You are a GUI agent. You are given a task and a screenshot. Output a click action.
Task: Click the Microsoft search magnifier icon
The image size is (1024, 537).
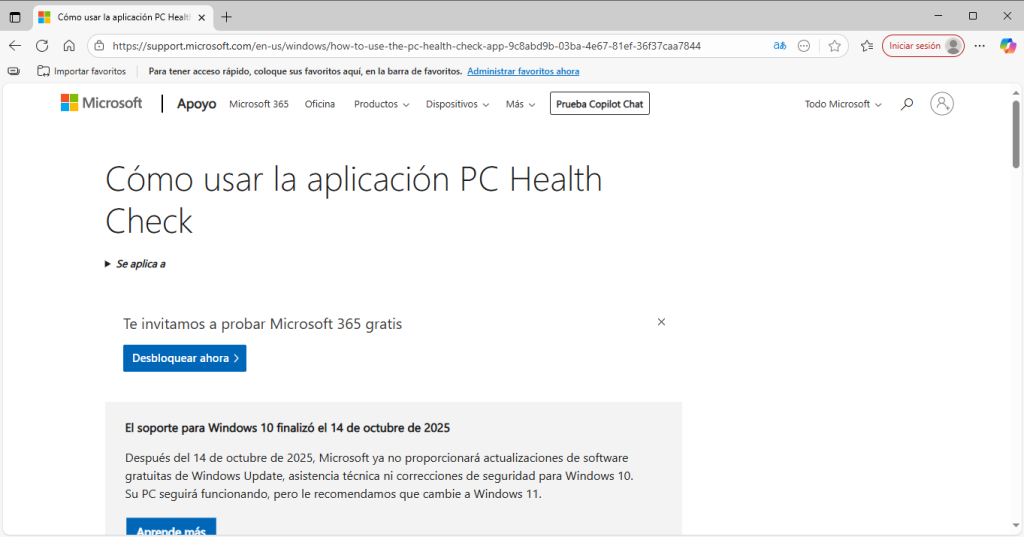click(907, 104)
